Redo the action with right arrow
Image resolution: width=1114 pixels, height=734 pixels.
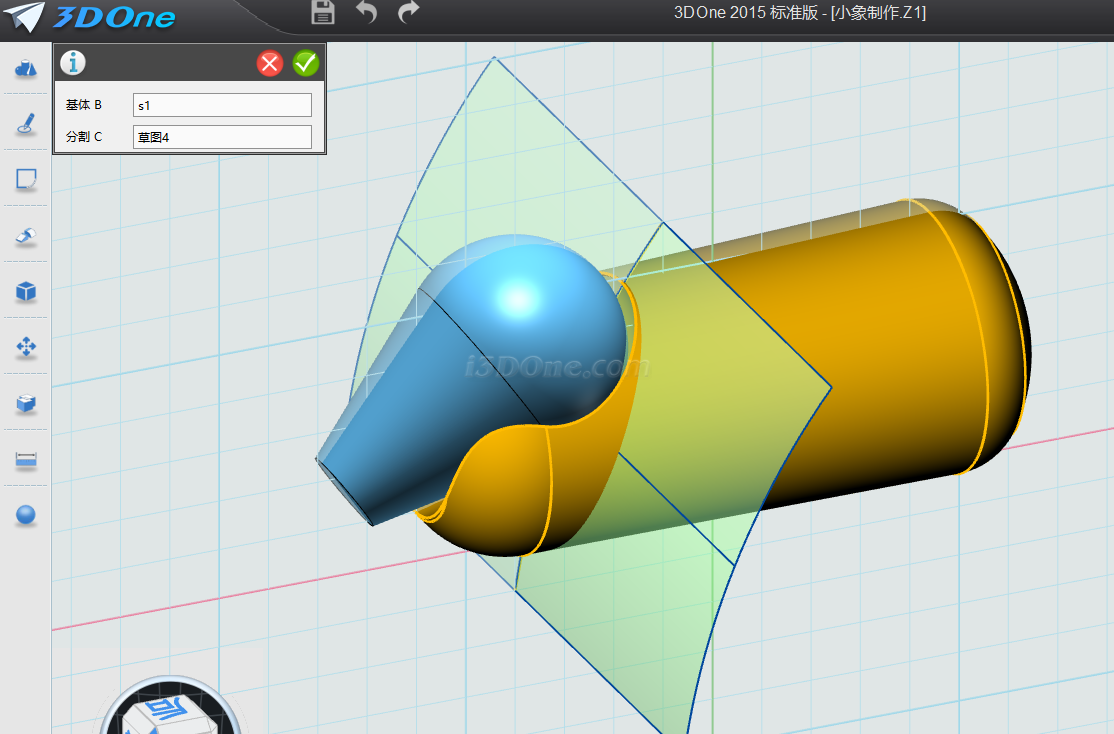(408, 13)
